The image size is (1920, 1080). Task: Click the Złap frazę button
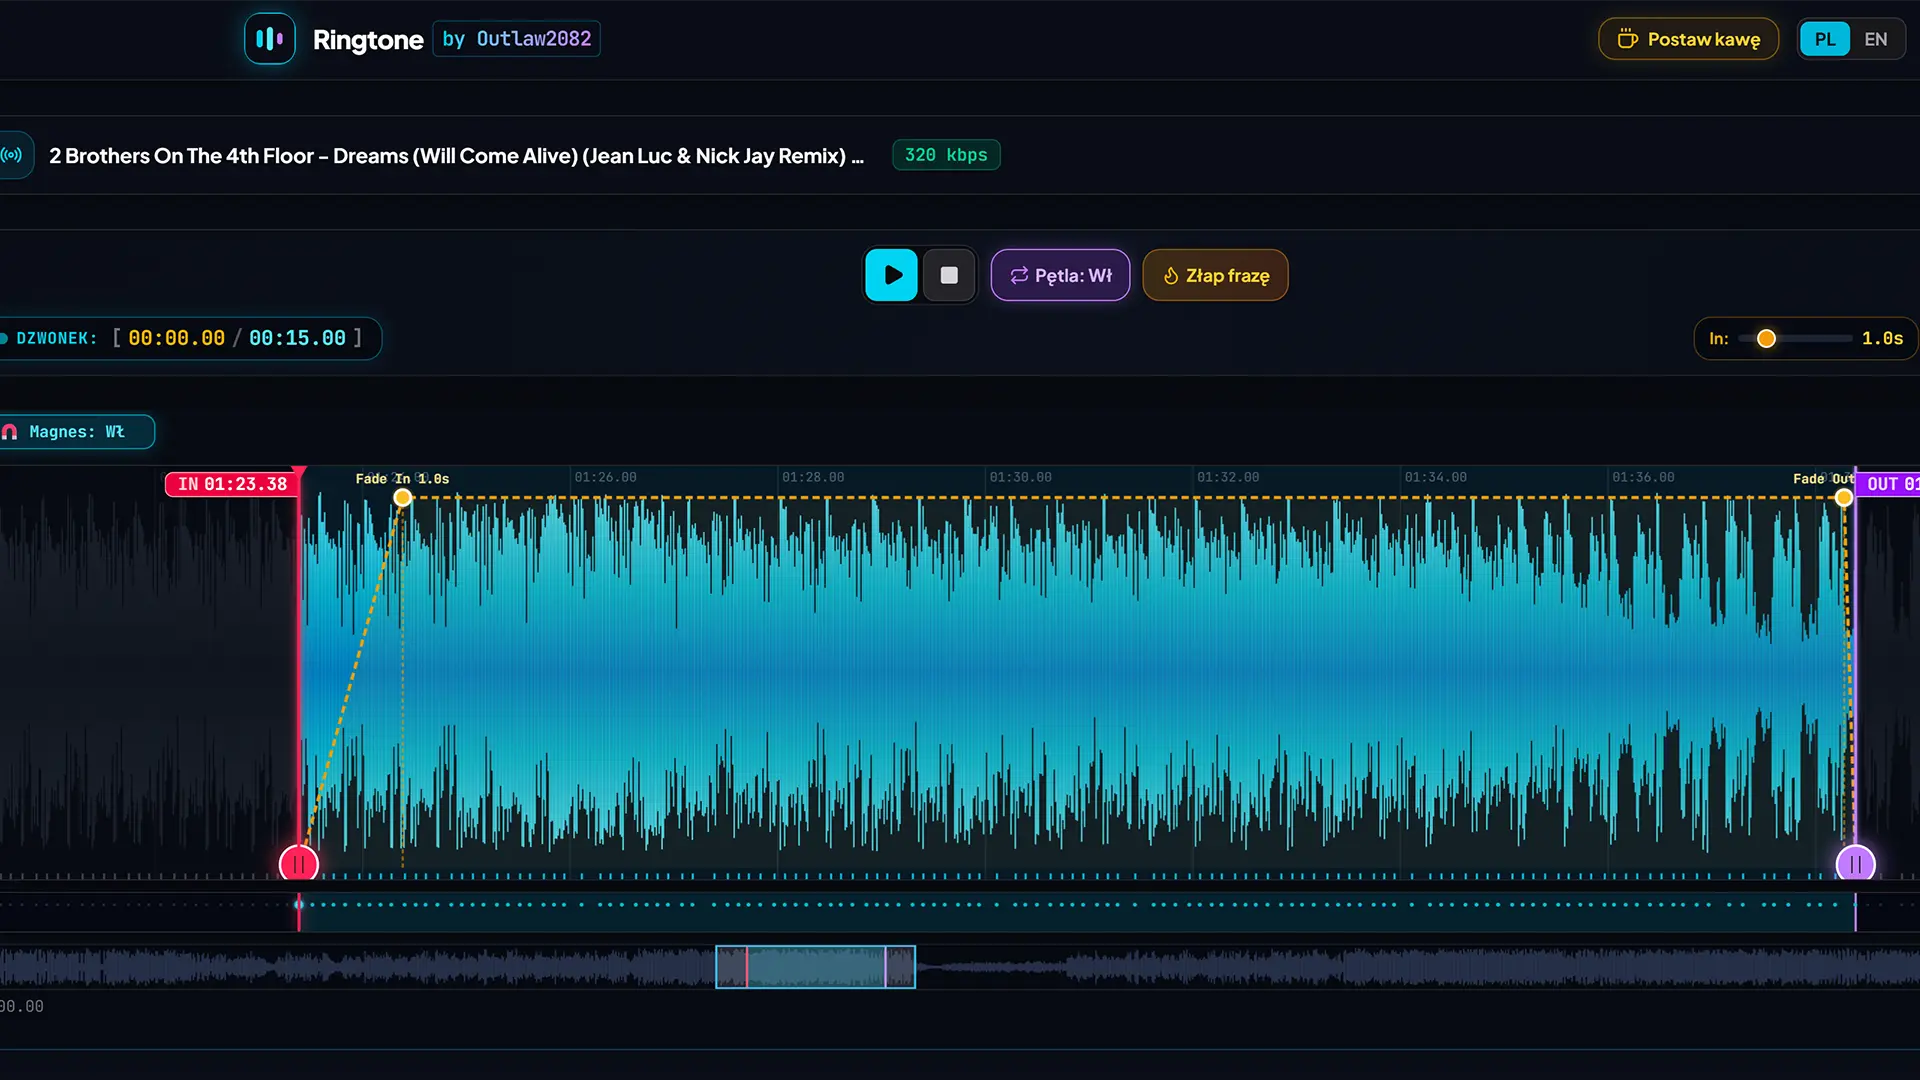1215,275
